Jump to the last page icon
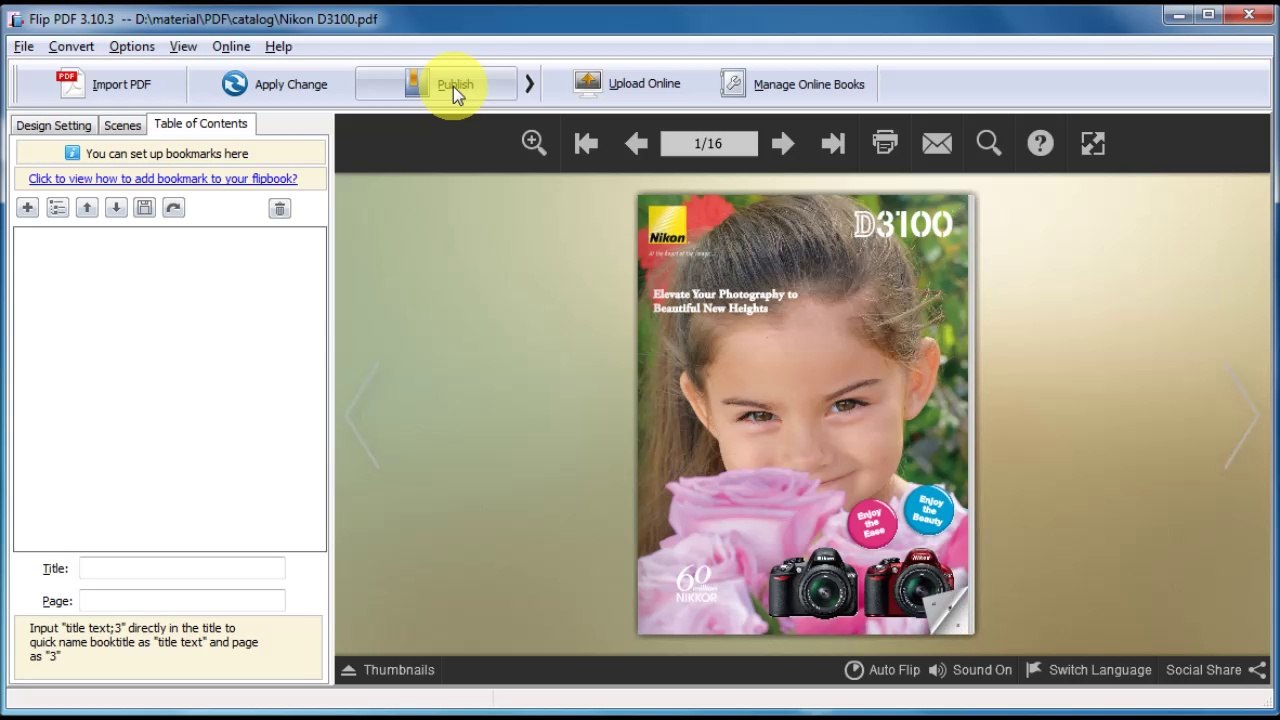The width and height of the screenshot is (1280, 720). pyautogui.click(x=833, y=144)
